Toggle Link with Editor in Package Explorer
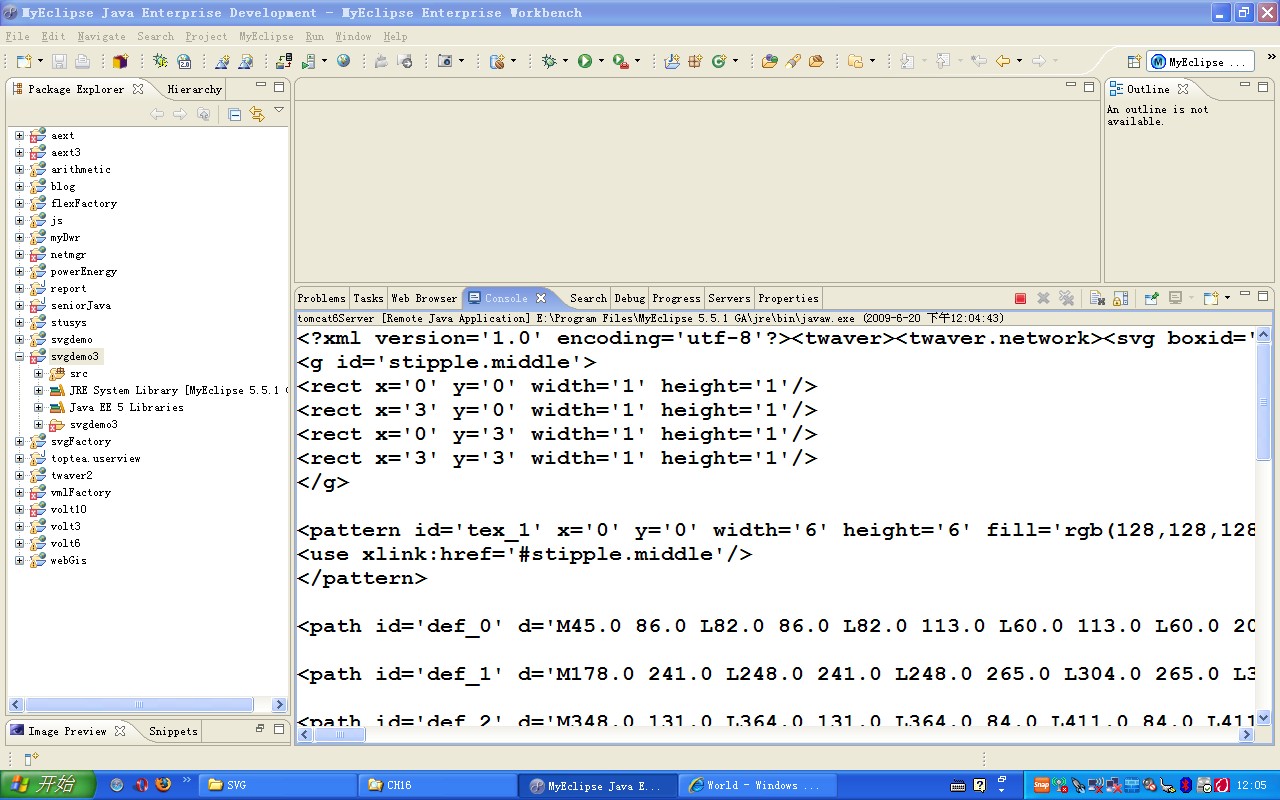 [257, 114]
